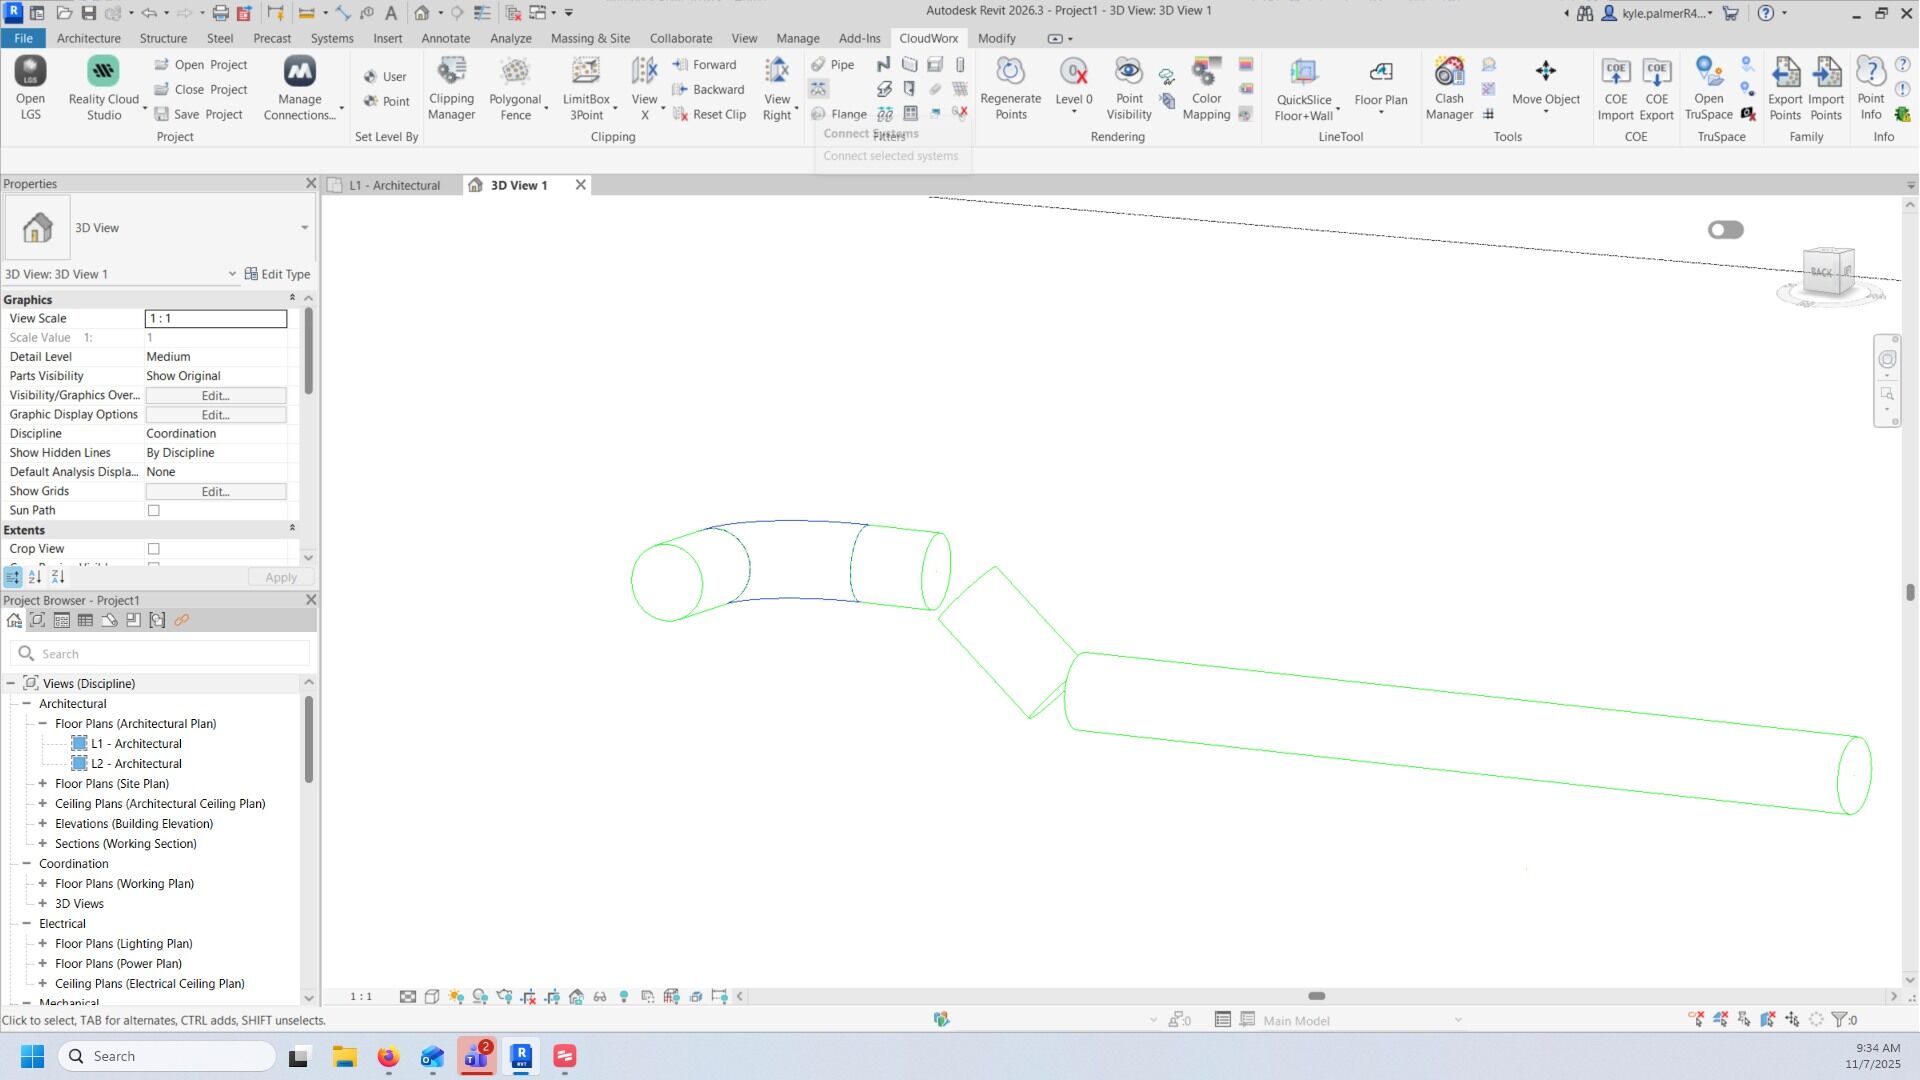Screen dimensions: 1920x1080
Task: Click the Regenerate Points icon
Action: (x=1010, y=87)
